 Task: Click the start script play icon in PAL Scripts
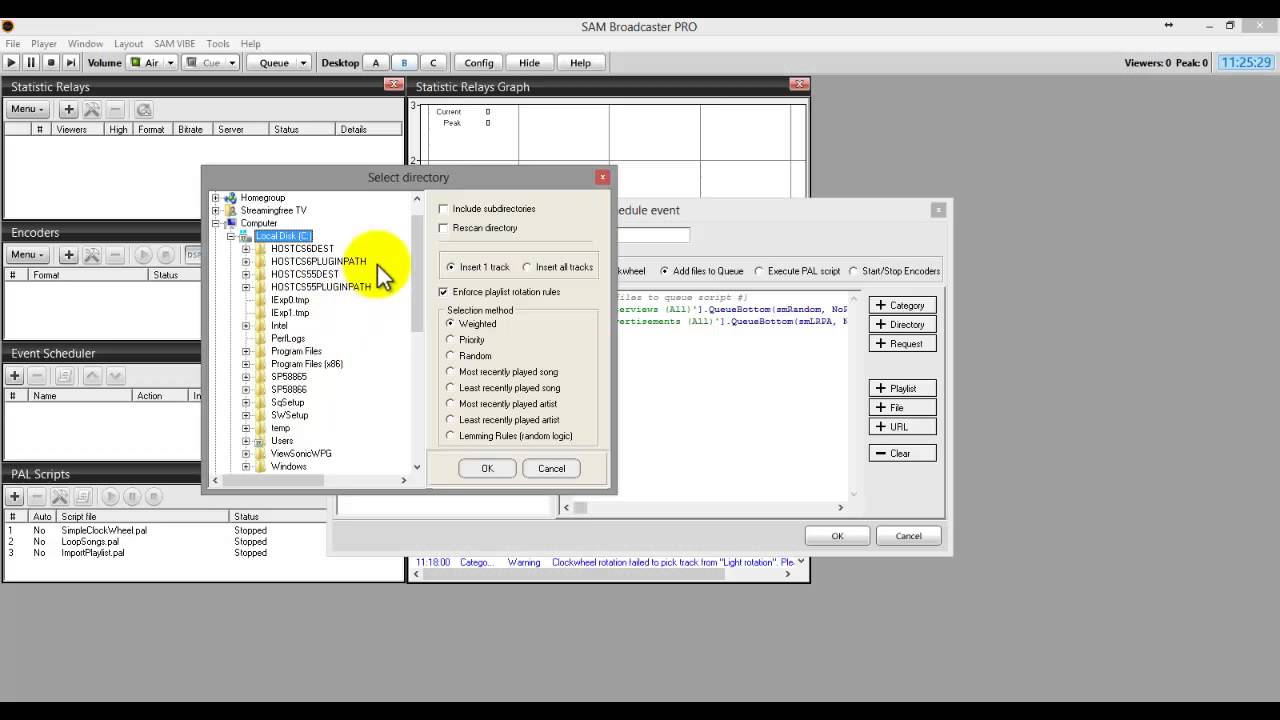tap(110, 496)
